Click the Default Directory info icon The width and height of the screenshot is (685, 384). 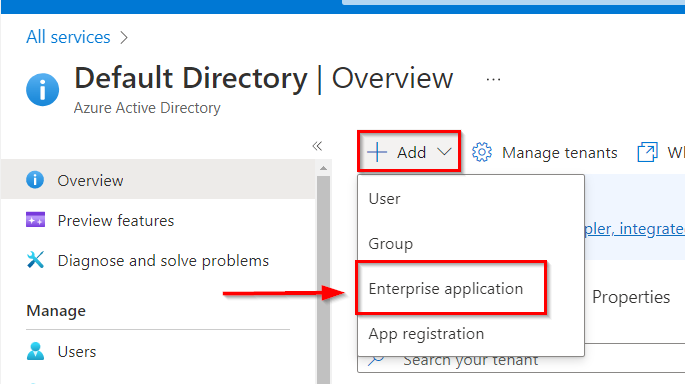[x=42, y=90]
